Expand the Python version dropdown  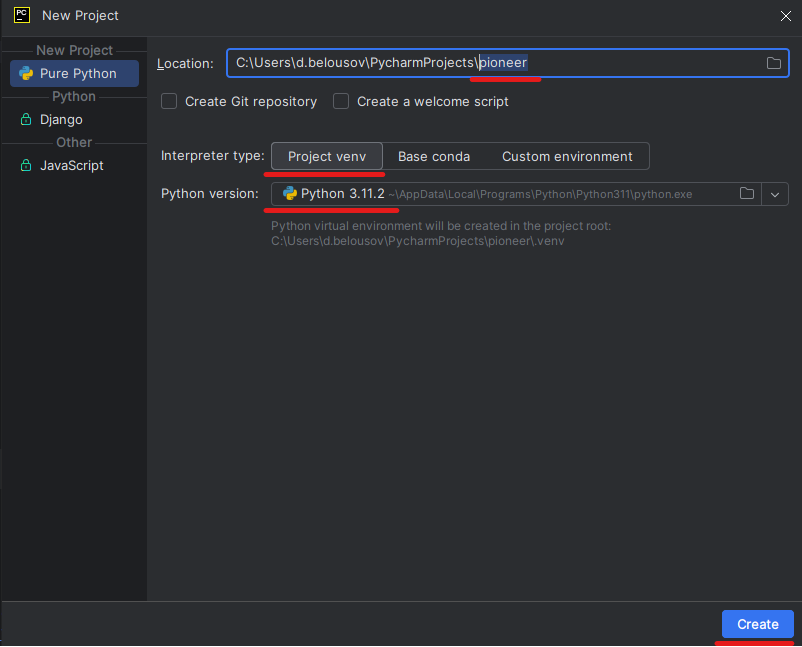(775, 194)
